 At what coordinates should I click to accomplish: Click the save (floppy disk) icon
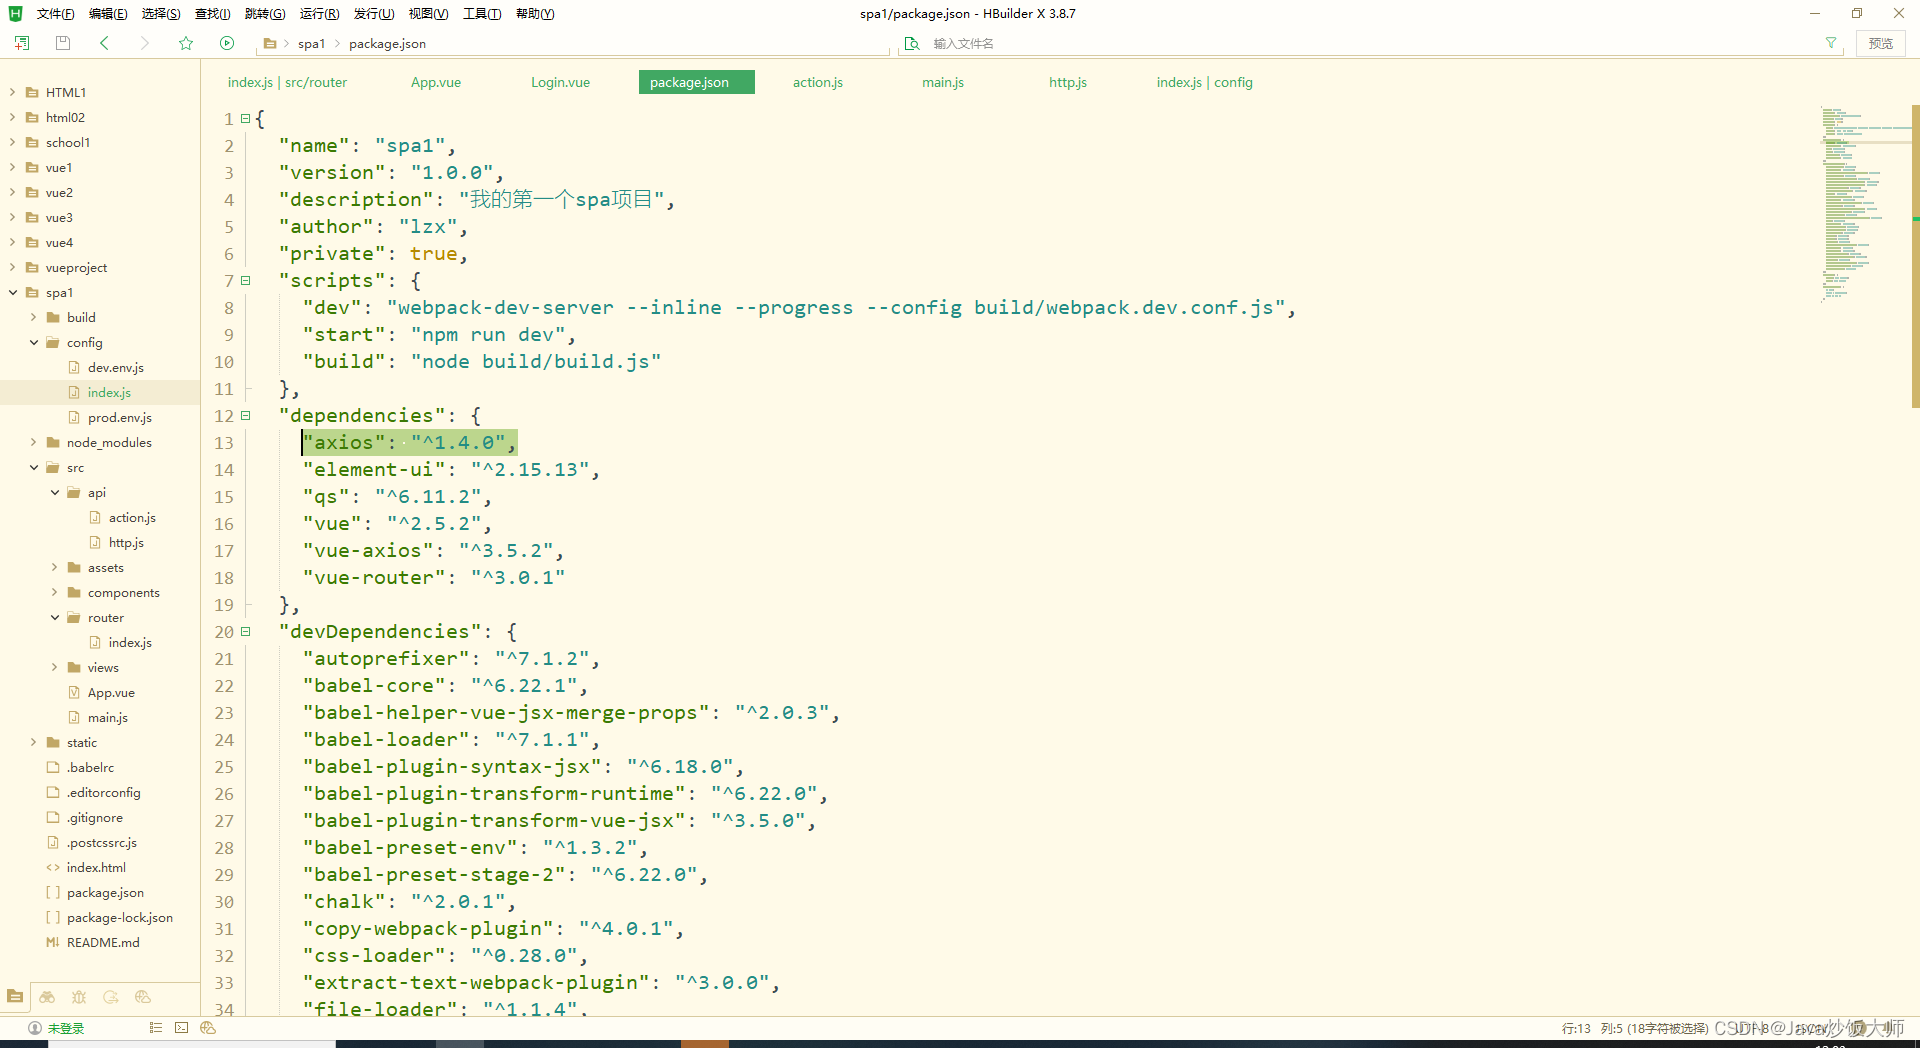[x=62, y=43]
